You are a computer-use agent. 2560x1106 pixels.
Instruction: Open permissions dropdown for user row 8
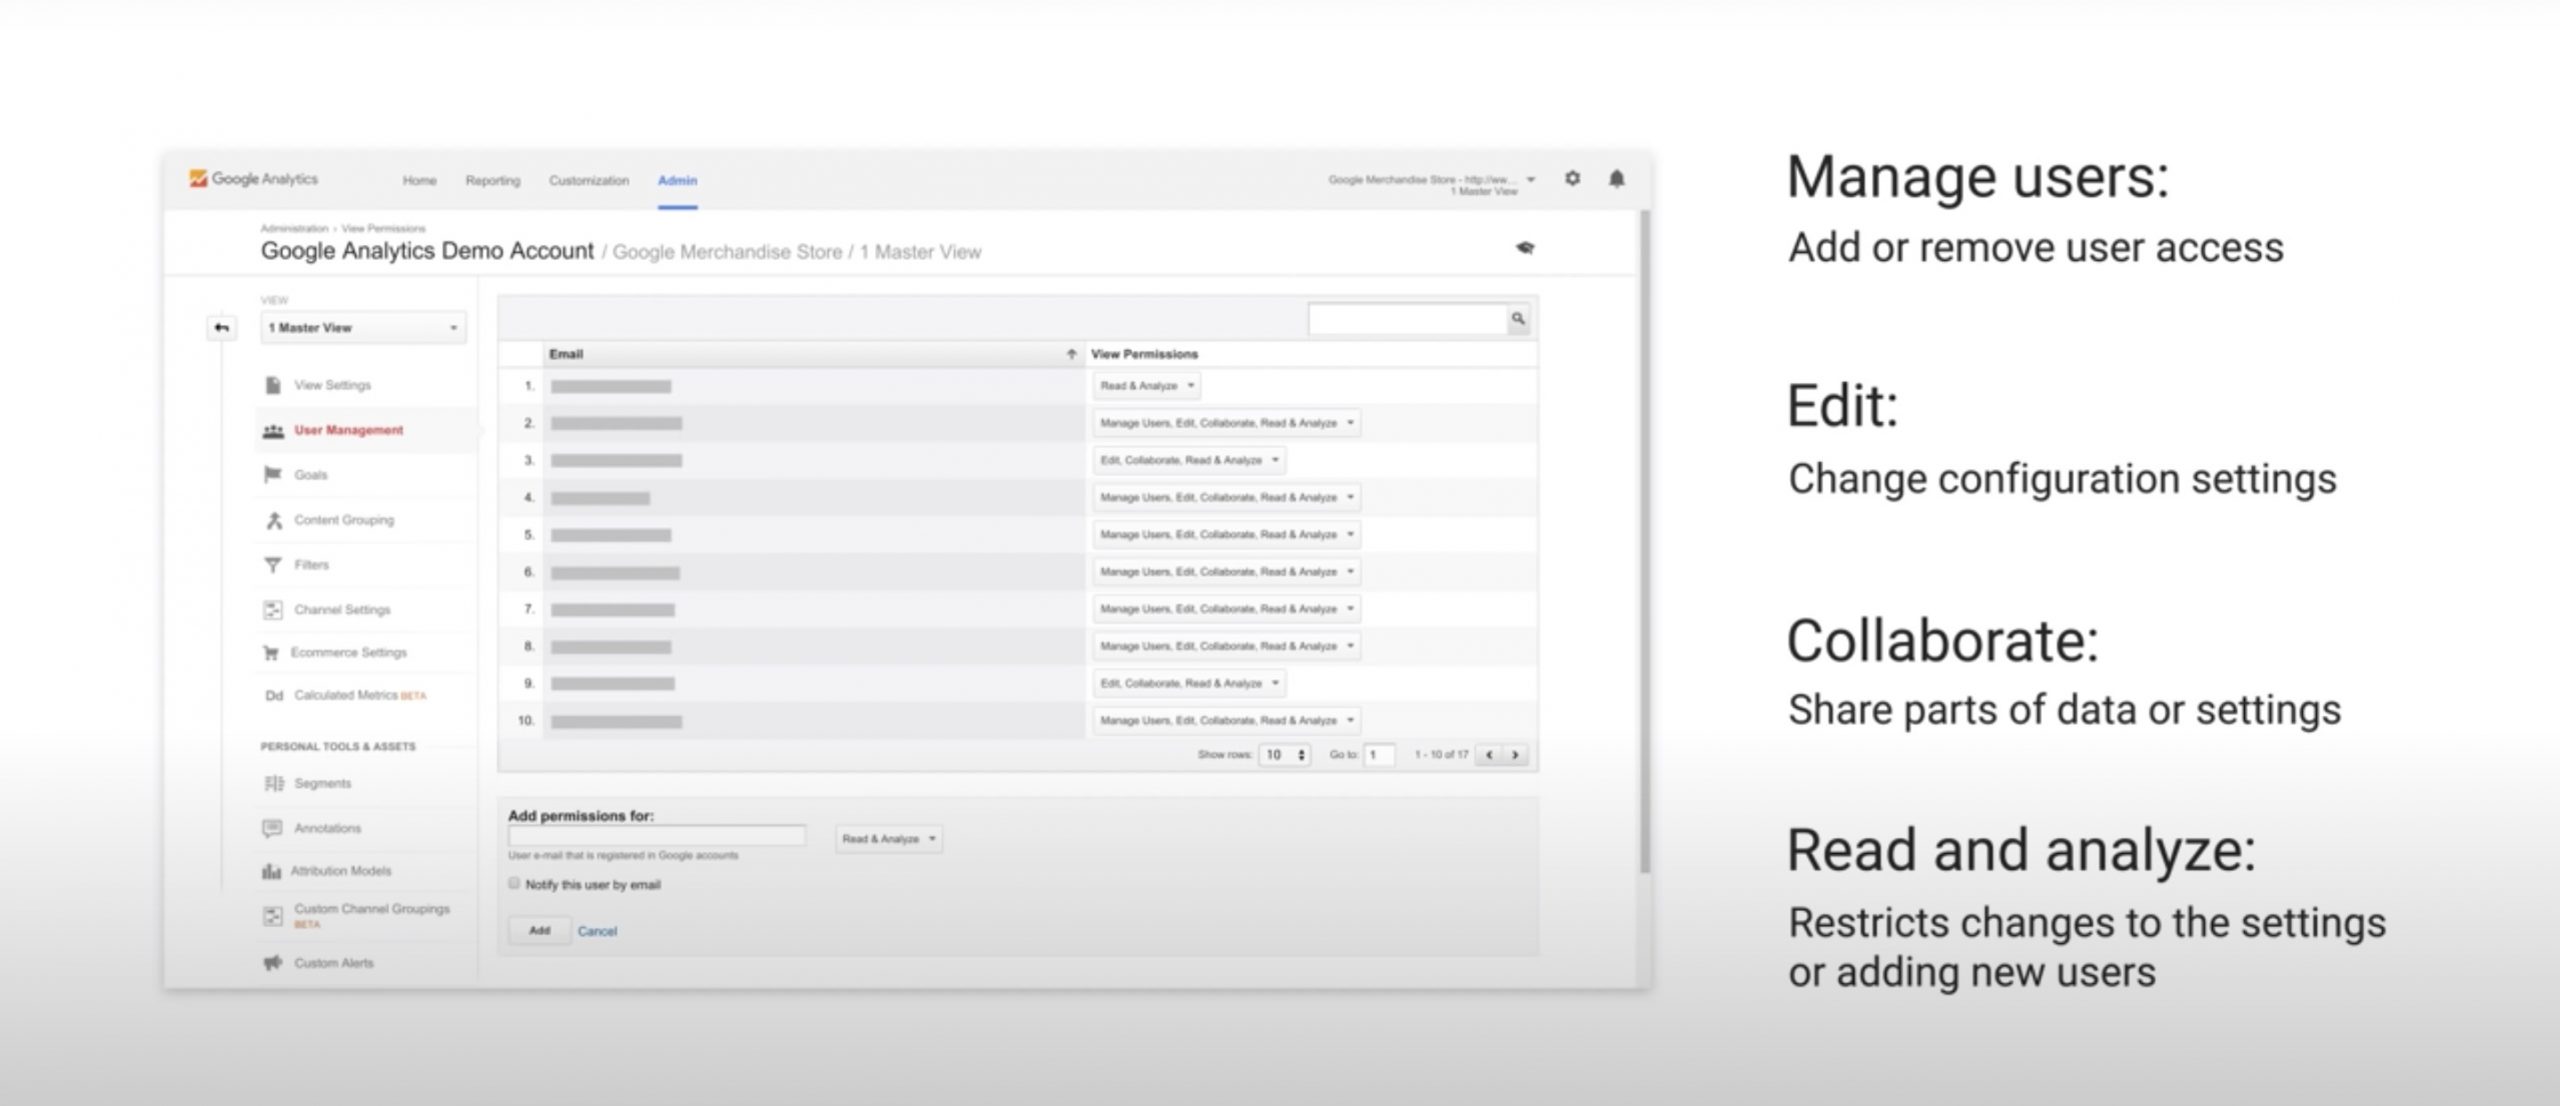(1226, 646)
